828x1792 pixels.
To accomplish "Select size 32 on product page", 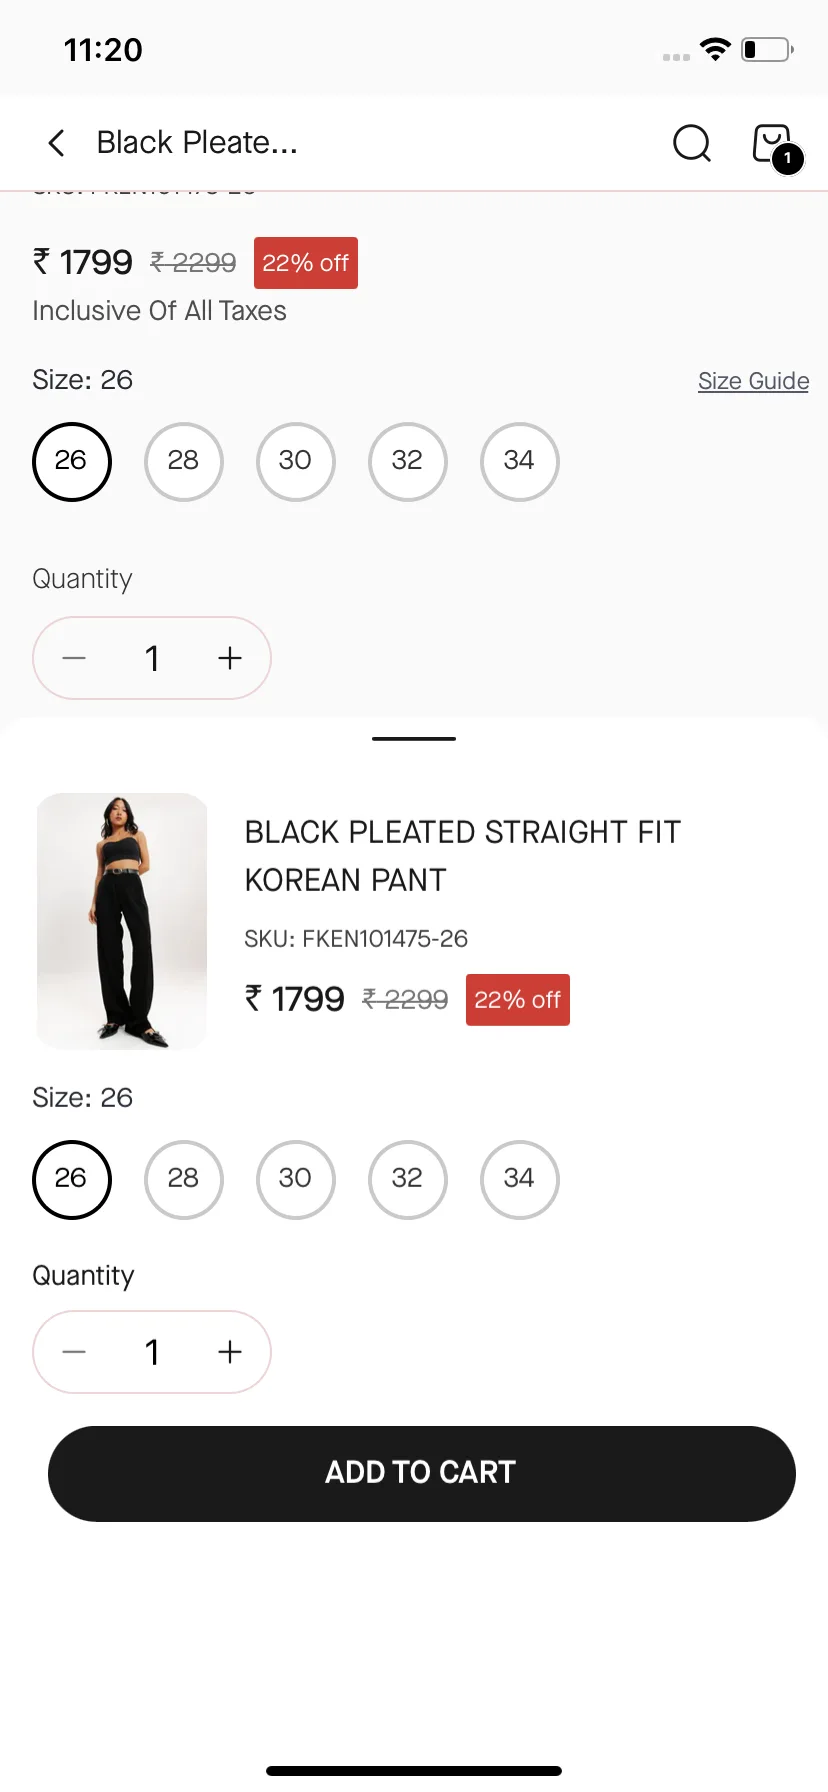I will click(x=408, y=462).
